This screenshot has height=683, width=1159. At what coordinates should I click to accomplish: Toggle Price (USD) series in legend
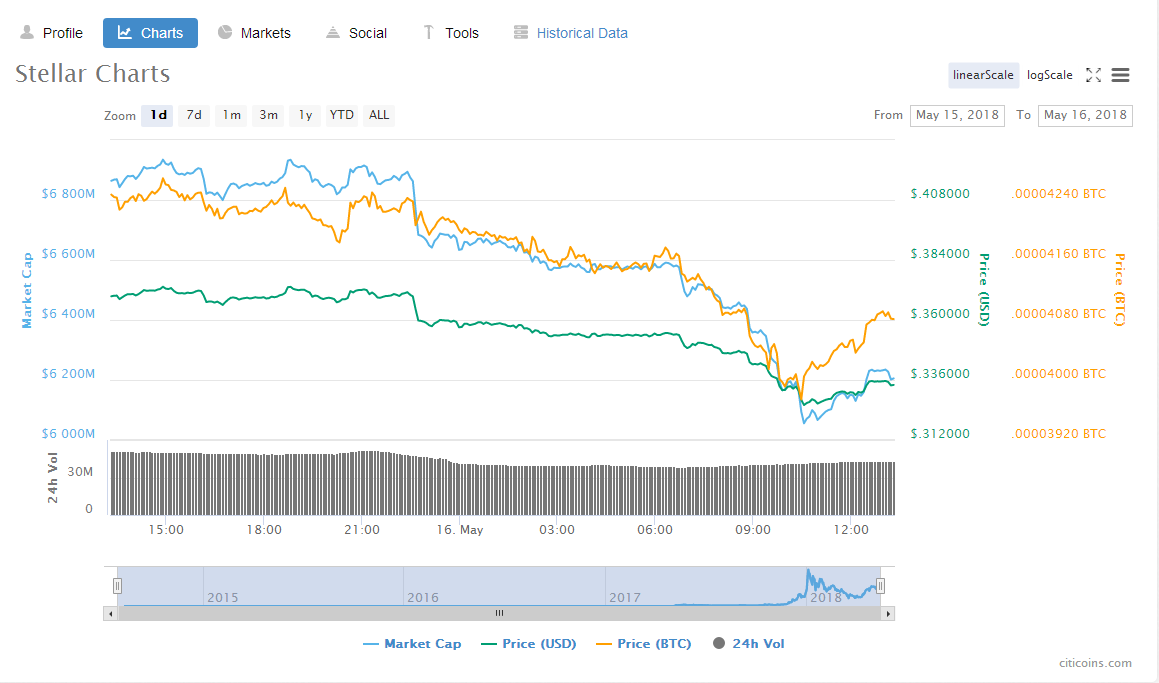(528, 644)
